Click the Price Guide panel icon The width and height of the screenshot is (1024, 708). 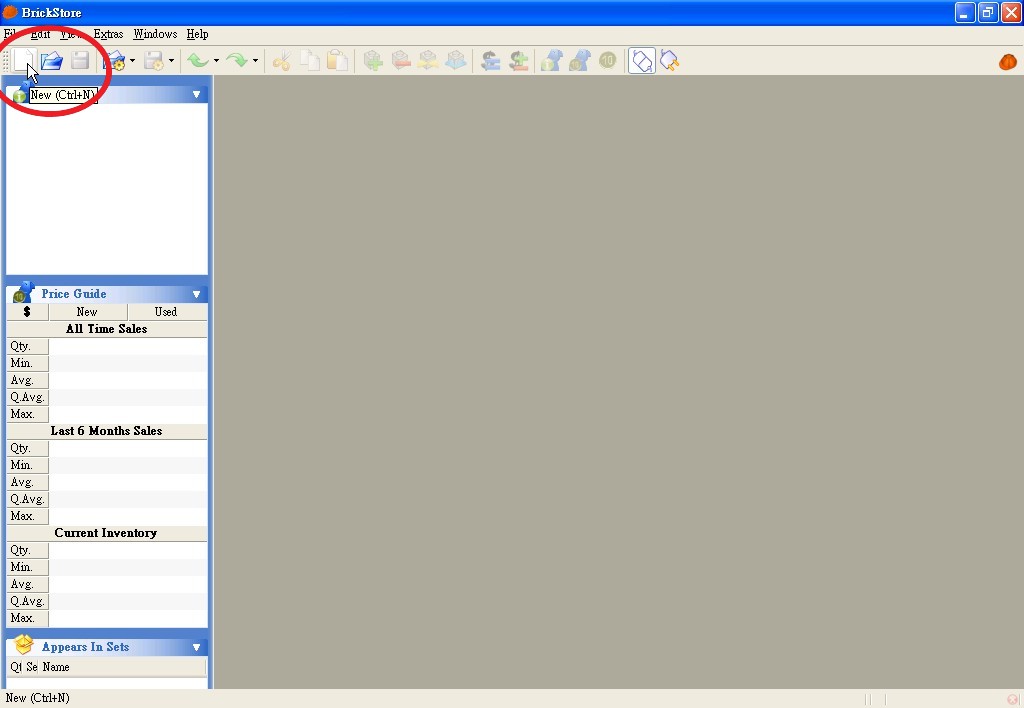[24, 293]
